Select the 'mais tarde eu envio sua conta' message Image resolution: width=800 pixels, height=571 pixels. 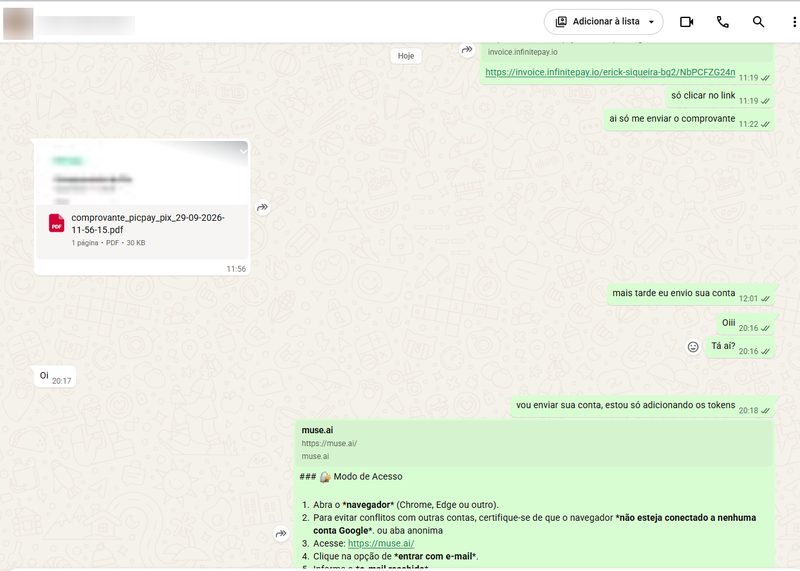pos(690,294)
